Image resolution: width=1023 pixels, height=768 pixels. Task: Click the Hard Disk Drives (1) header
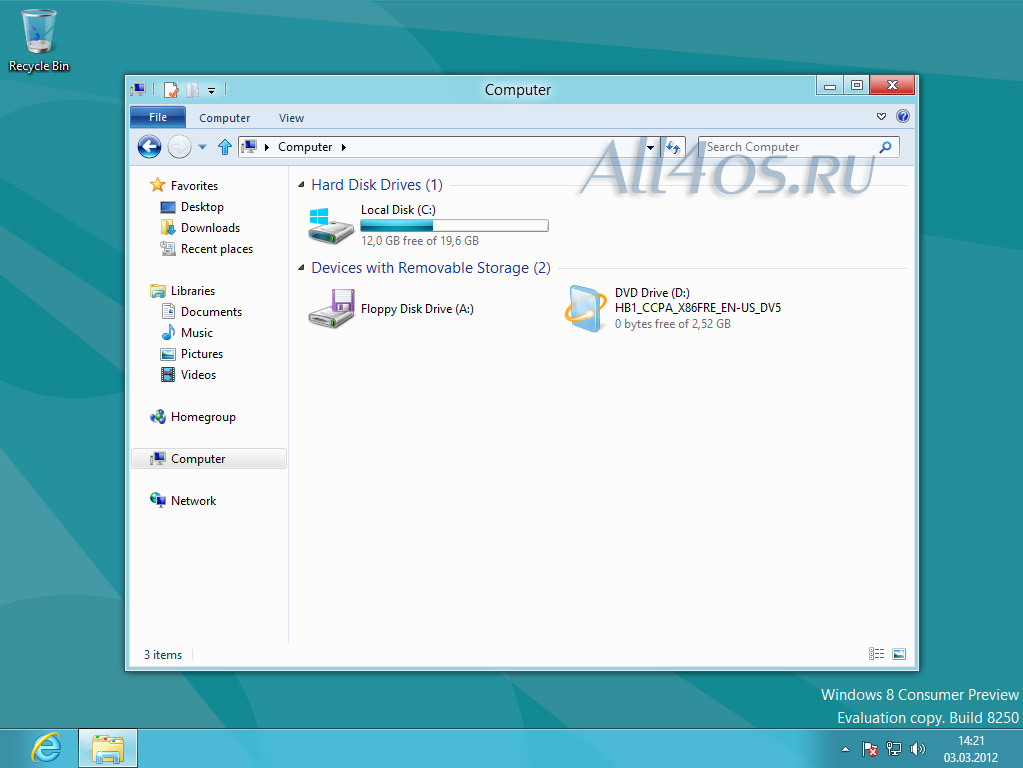[376, 185]
